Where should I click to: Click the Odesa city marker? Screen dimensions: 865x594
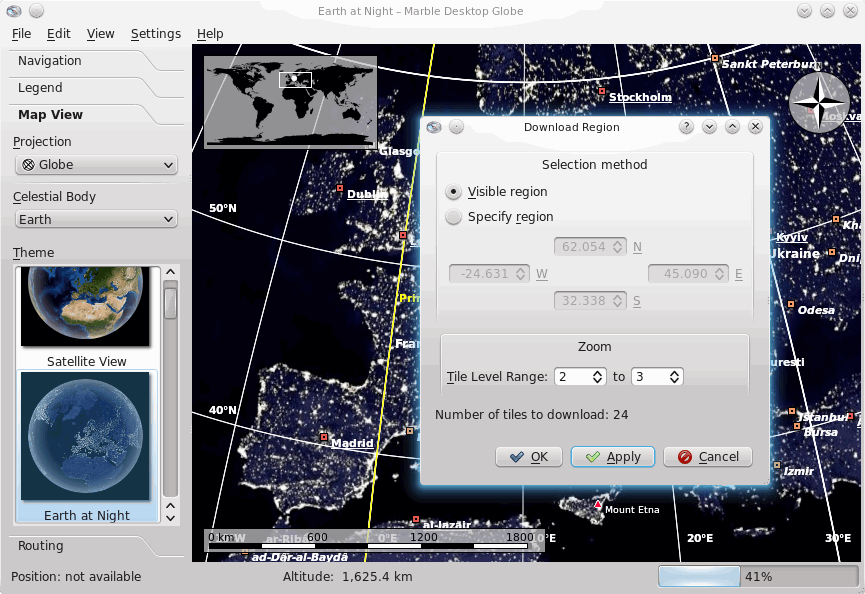[791, 304]
